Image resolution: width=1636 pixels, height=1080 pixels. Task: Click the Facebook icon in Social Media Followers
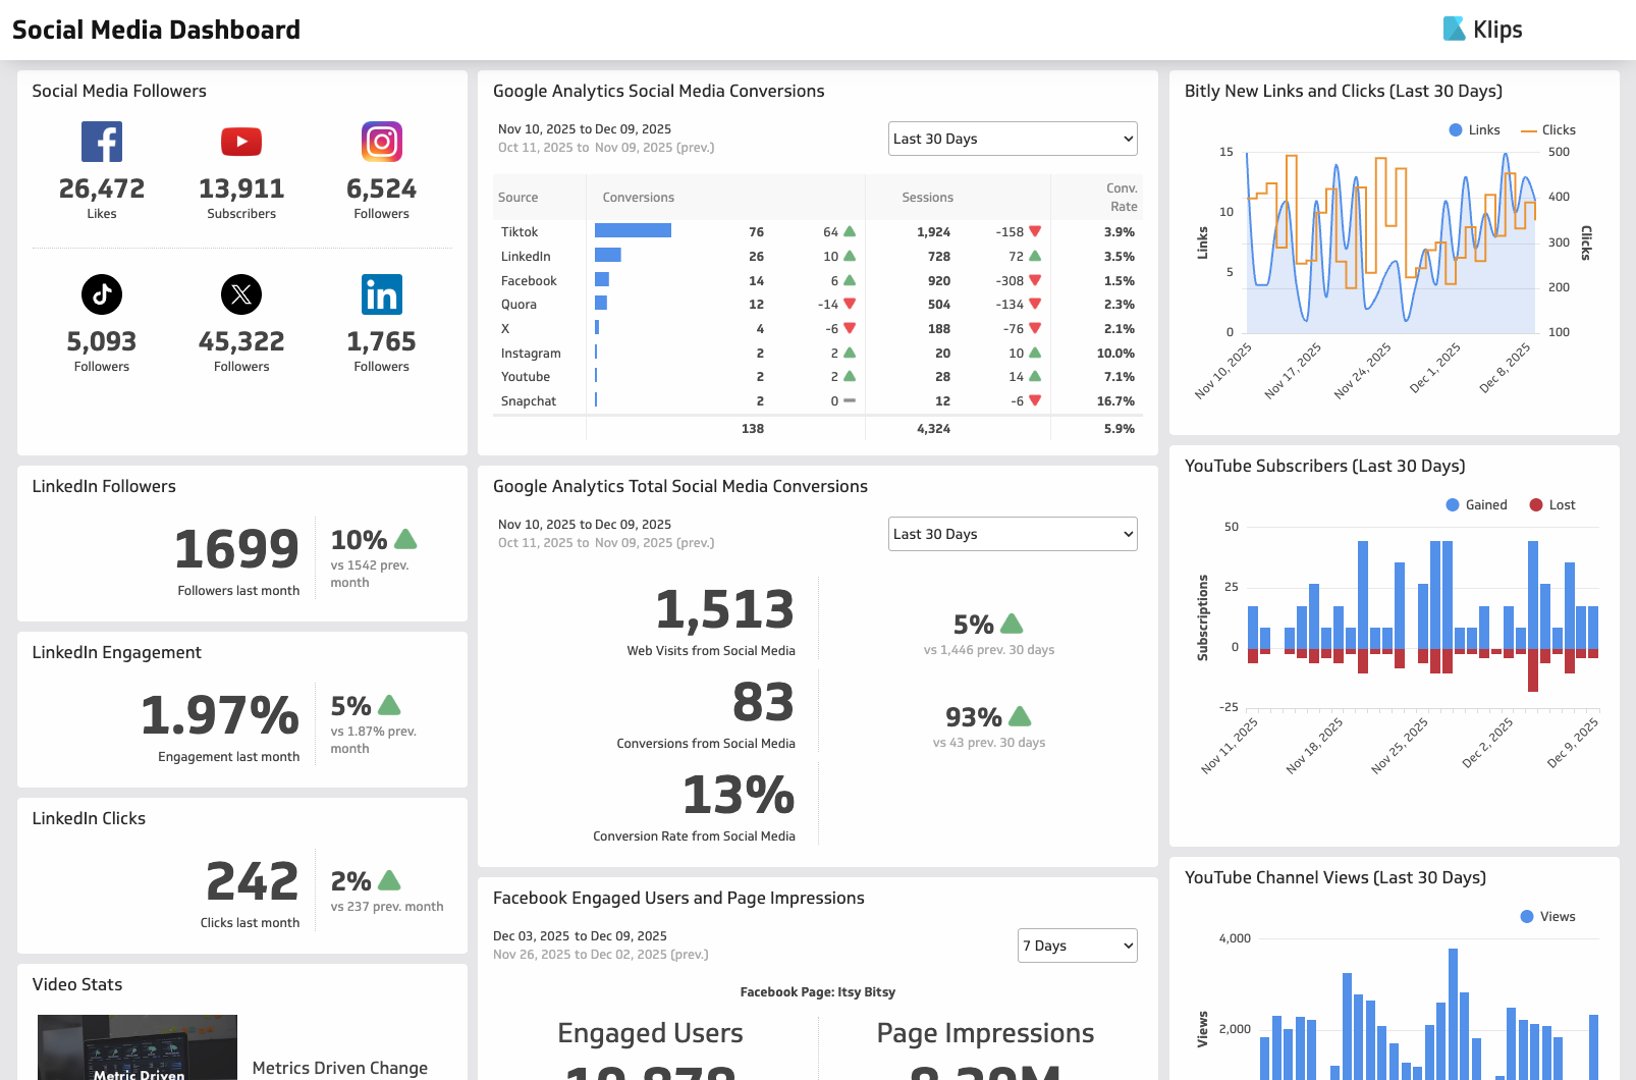tap(100, 141)
